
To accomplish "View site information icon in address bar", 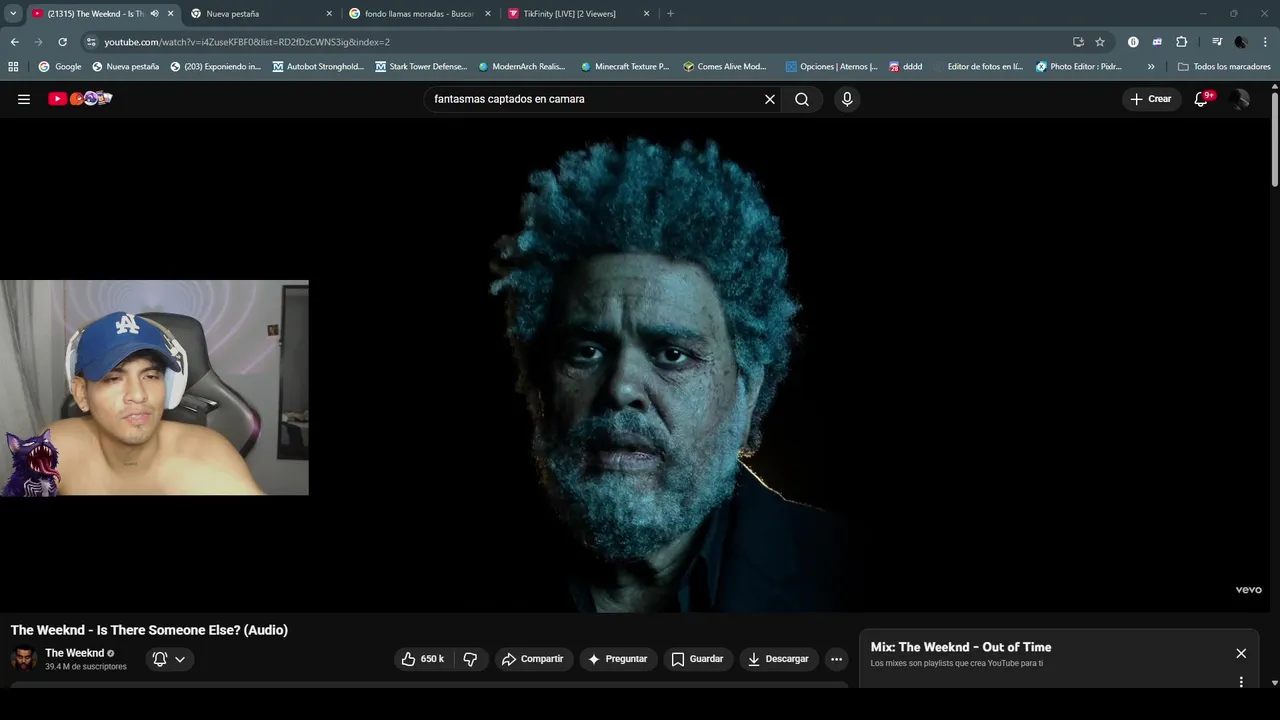I will click(91, 42).
